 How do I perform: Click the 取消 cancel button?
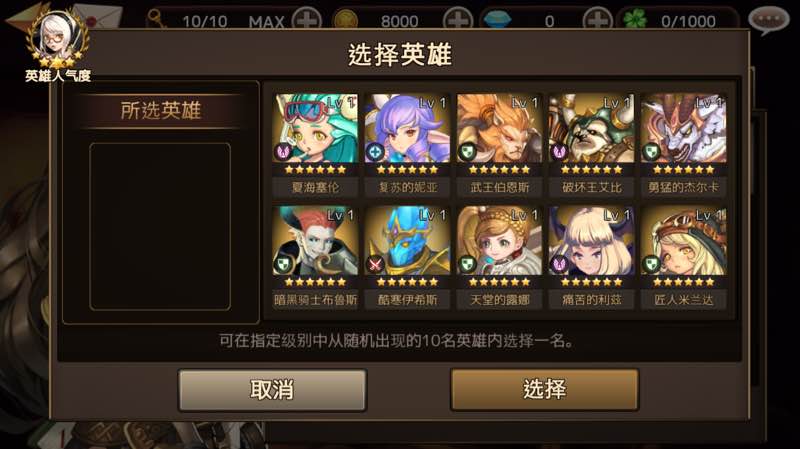[272, 390]
